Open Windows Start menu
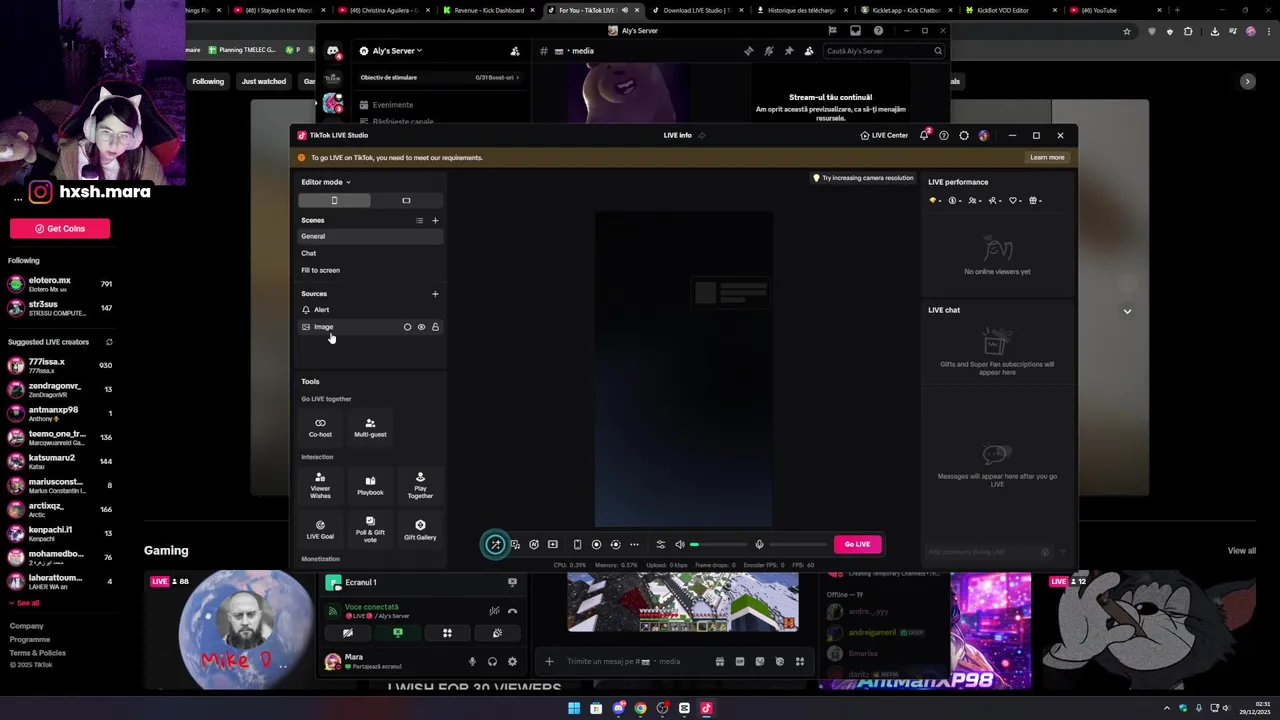The width and height of the screenshot is (1280, 720). pos(574,708)
